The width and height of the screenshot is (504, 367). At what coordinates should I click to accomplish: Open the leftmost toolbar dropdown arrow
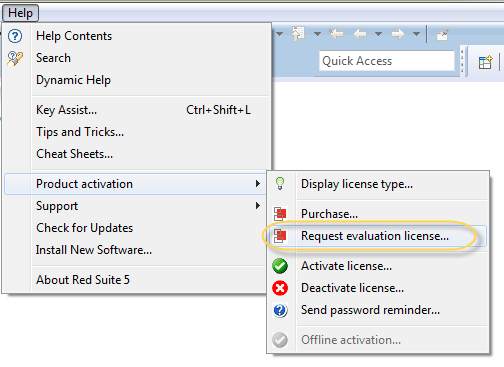(x=280, y=34)
